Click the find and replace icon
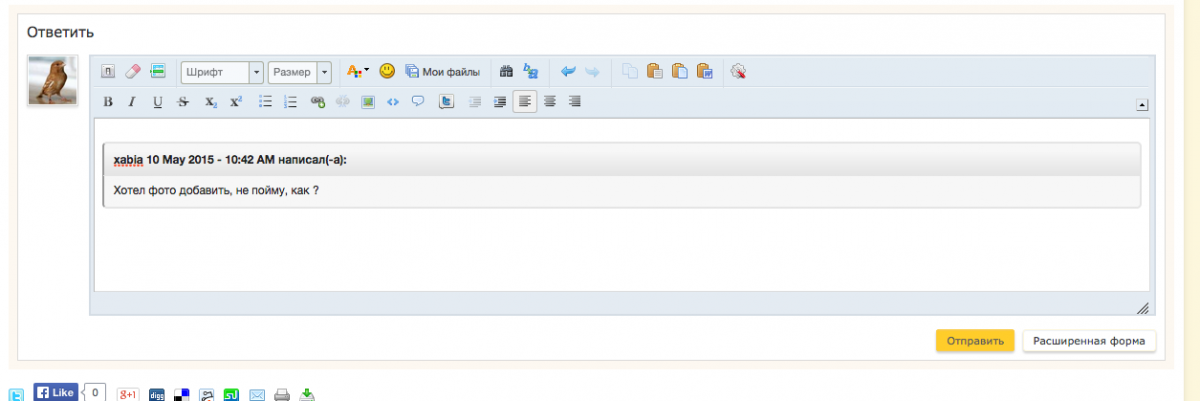 pos(531,72)
